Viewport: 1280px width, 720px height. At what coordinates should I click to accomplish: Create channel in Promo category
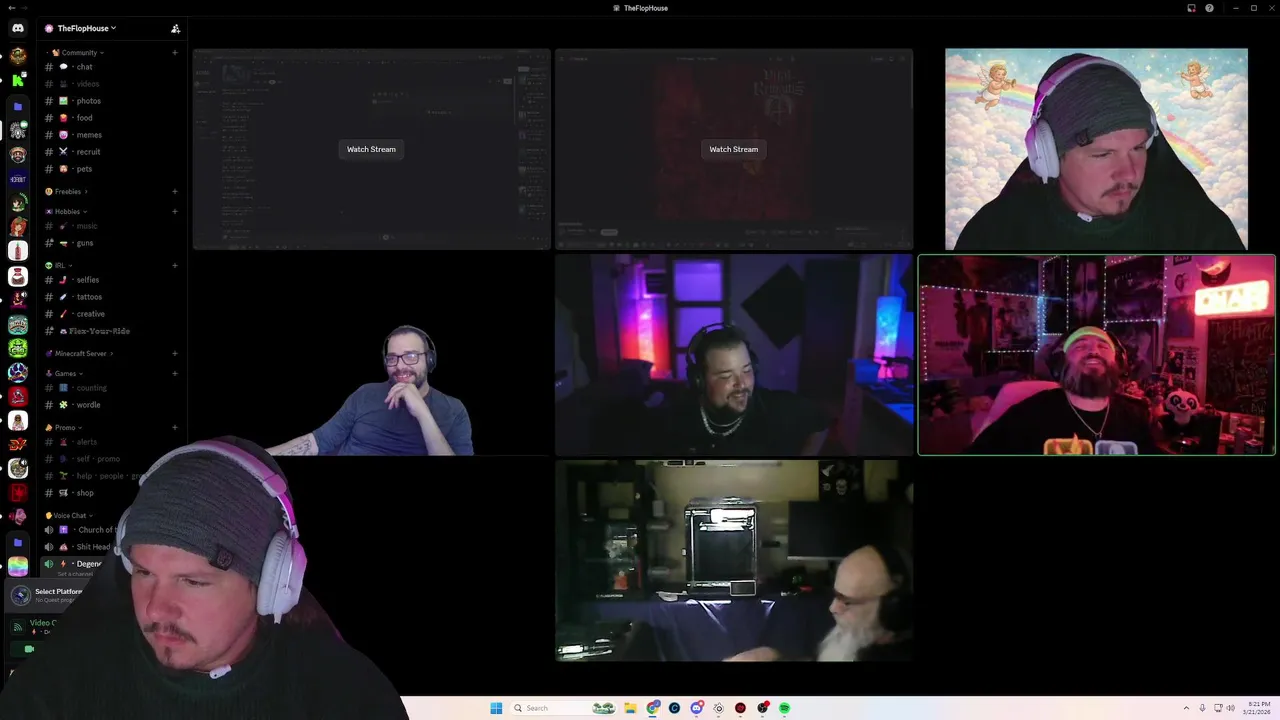coord(175,427)
